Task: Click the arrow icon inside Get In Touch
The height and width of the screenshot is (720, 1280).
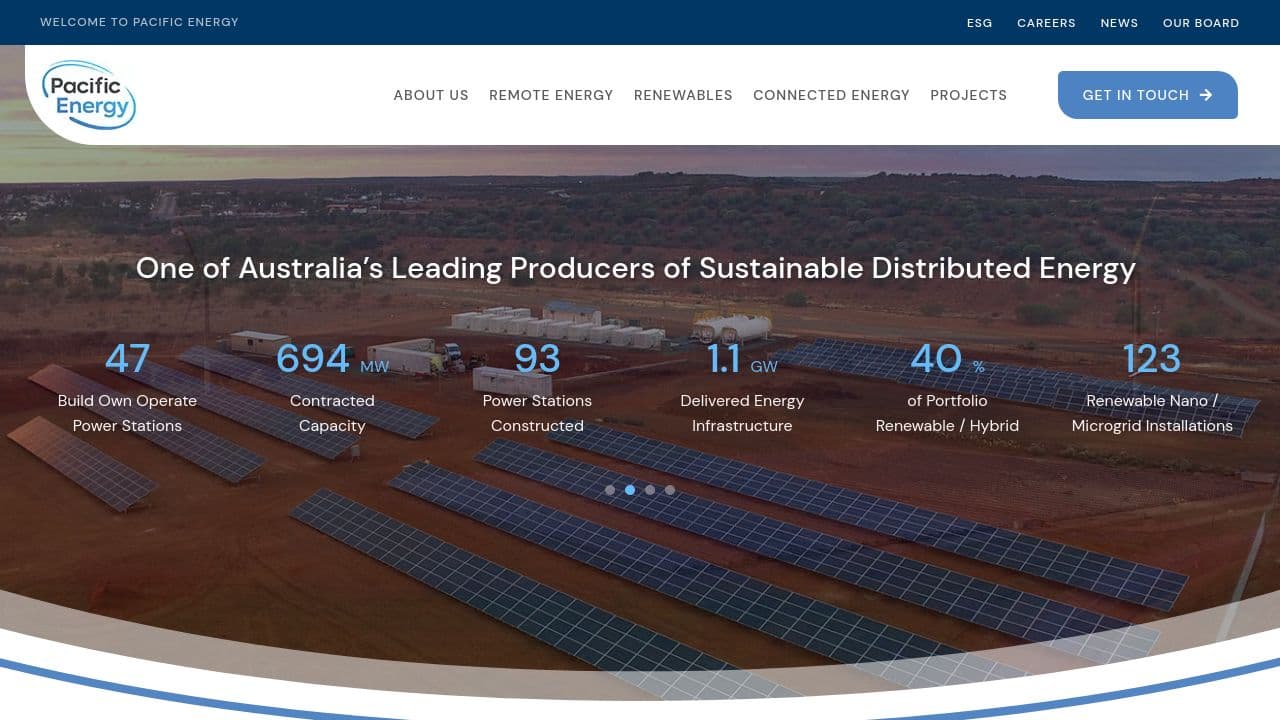Action: (1208, 95)
